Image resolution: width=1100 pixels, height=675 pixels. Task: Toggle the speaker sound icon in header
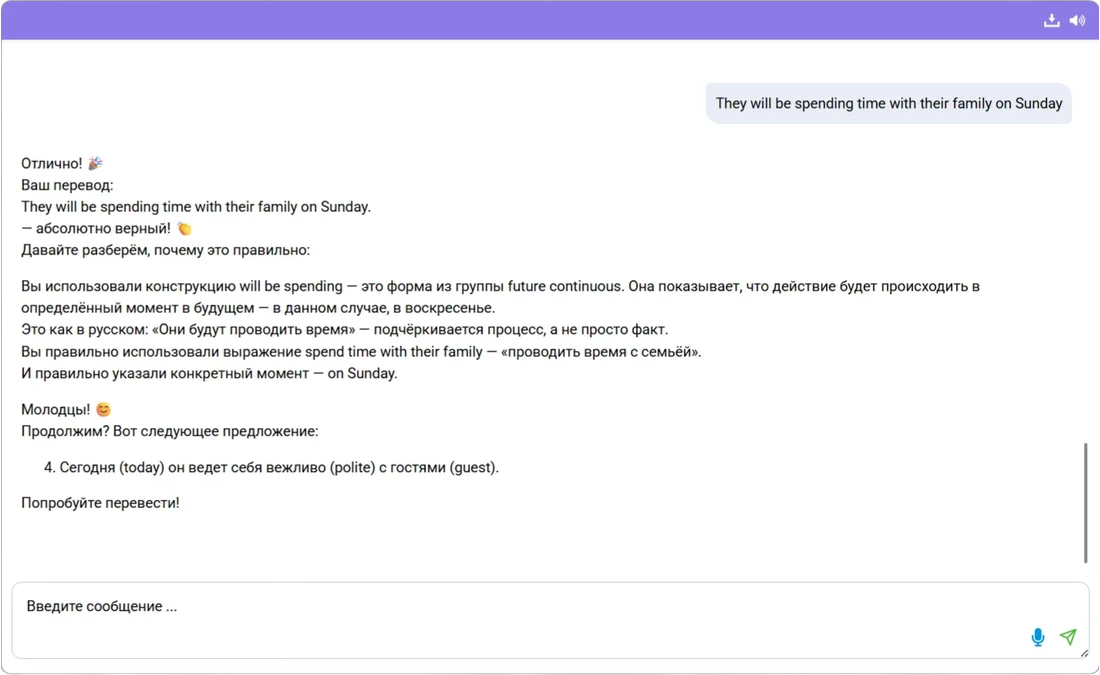coord(1077,20)
